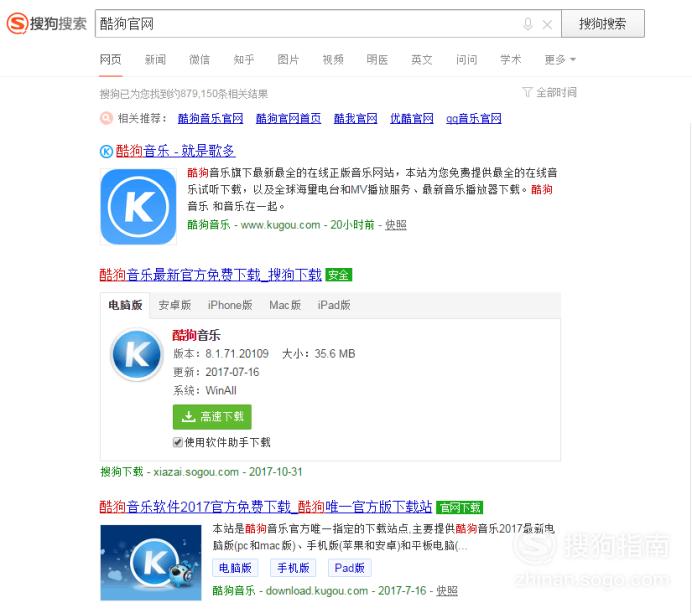Click the round Kugou software icon
The image size is (692, 613).
tap(137, 354)
